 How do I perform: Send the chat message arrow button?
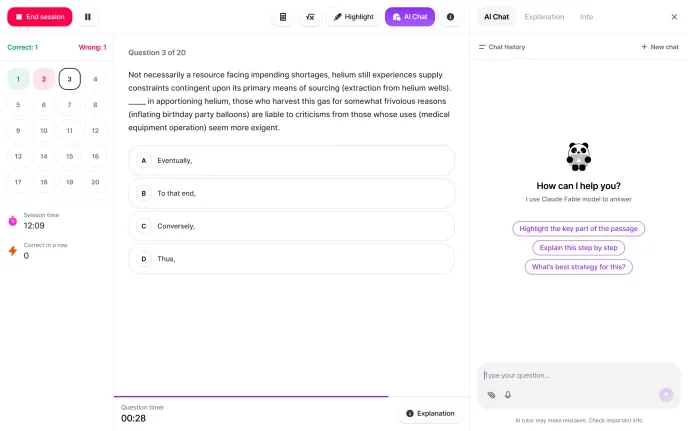tap(666, 395)
